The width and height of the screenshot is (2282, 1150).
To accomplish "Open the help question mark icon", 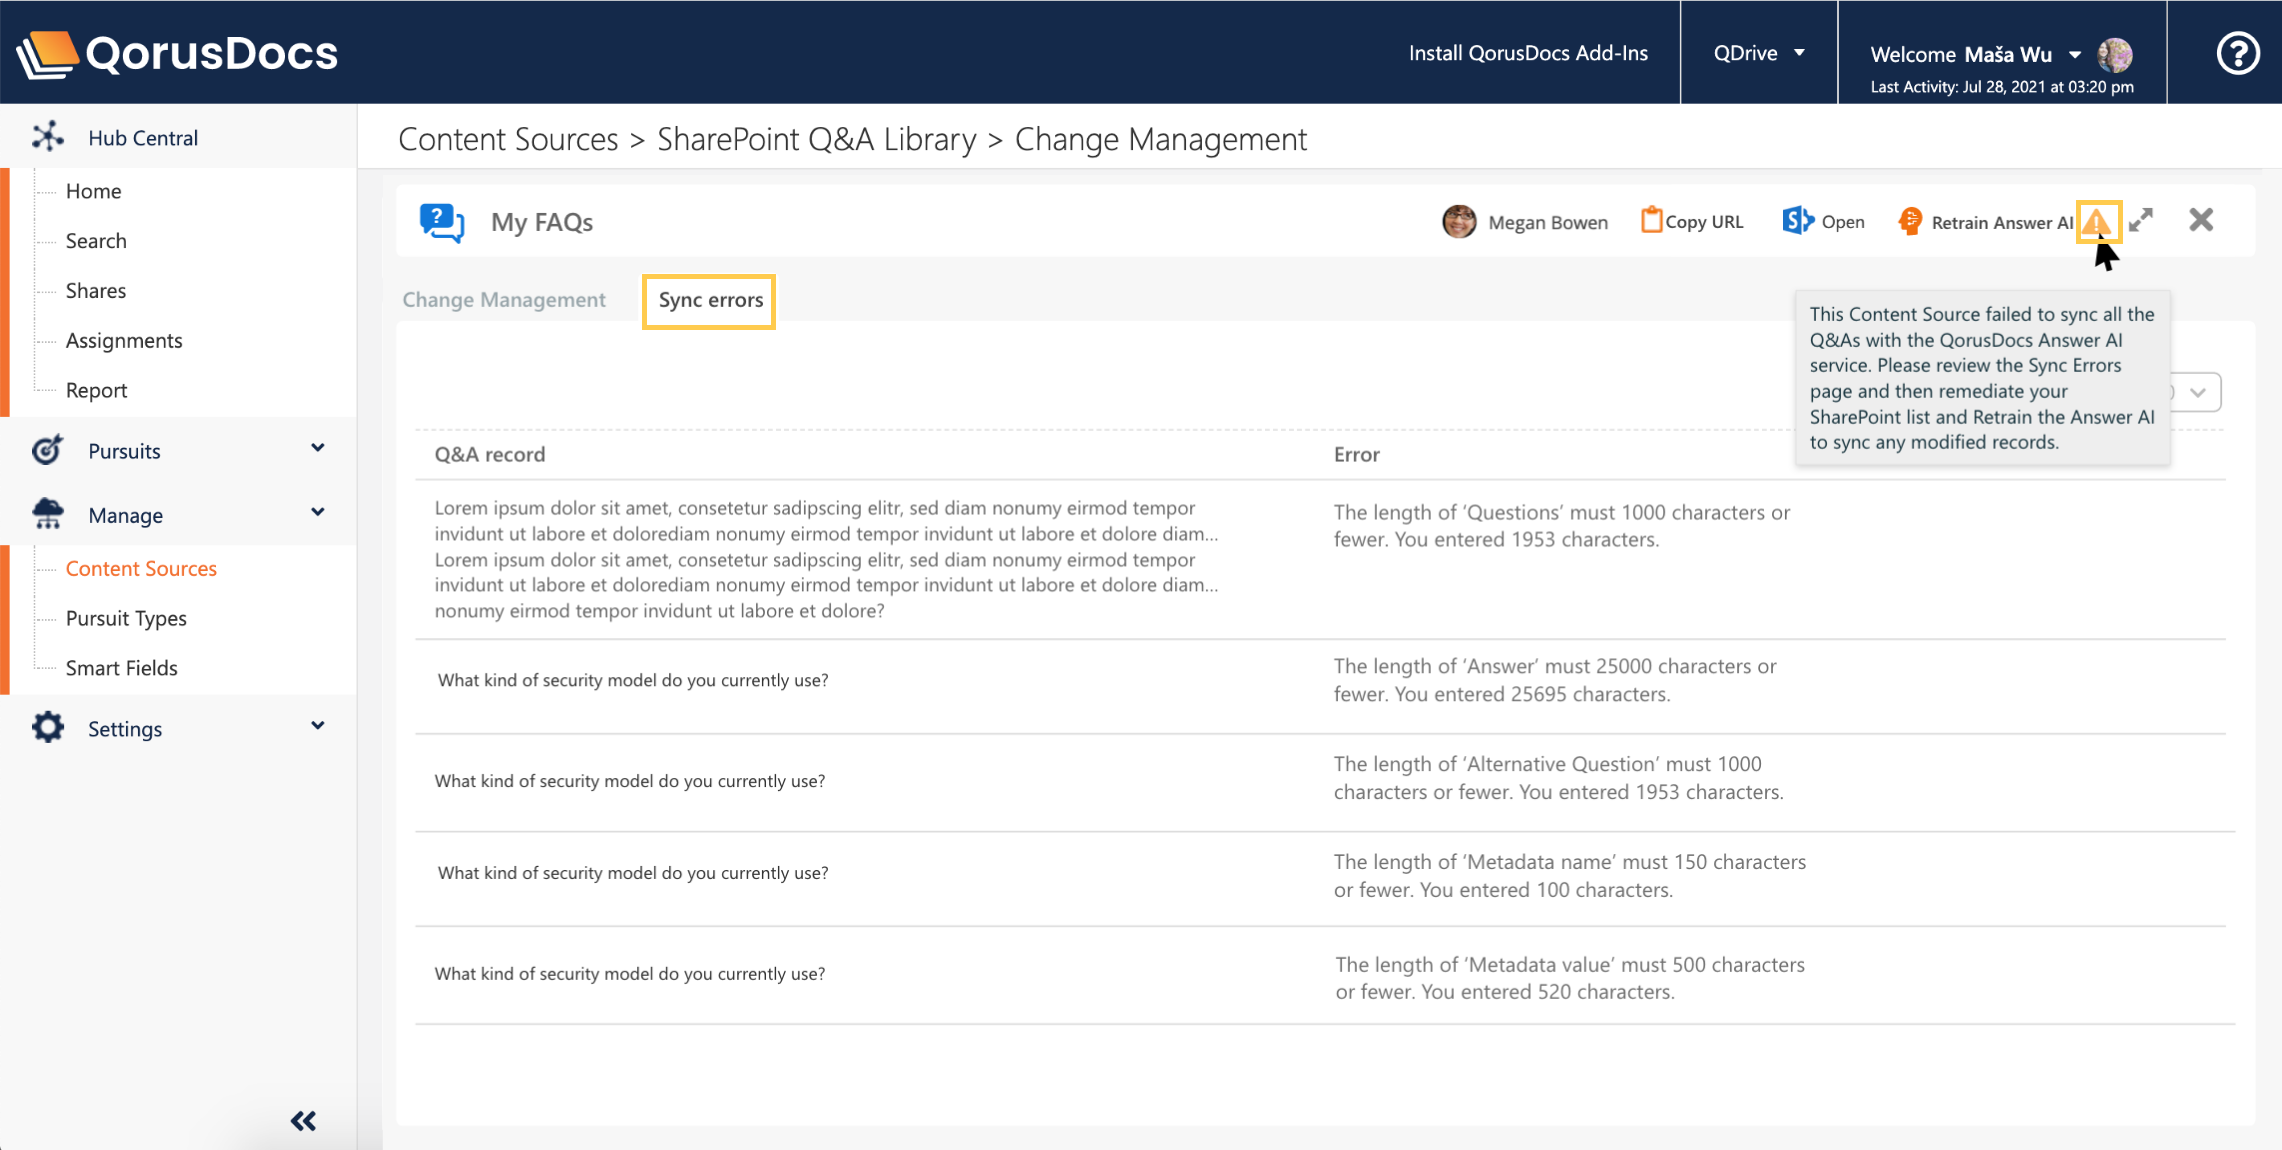I will pyautogui.click(x=2237, y=53).
